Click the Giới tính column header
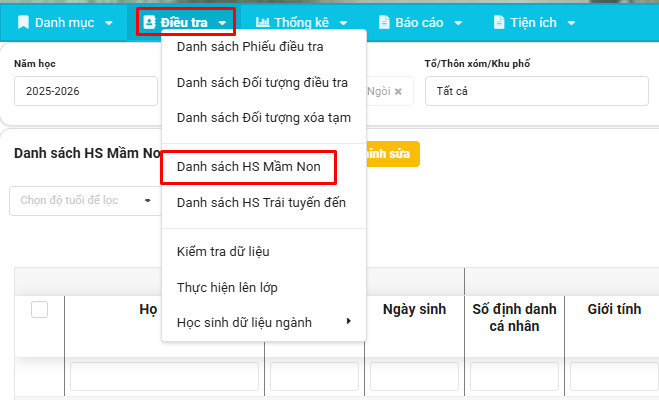The image size is (659, 400). [614, 309]
